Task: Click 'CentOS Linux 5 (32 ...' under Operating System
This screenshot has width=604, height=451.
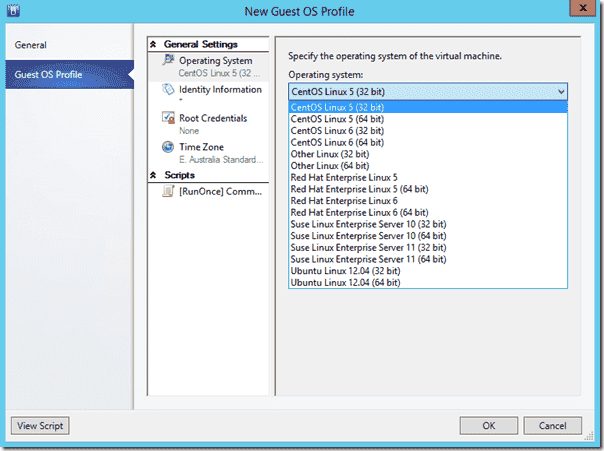Action: pyautogui.click(x=219, y=73)
